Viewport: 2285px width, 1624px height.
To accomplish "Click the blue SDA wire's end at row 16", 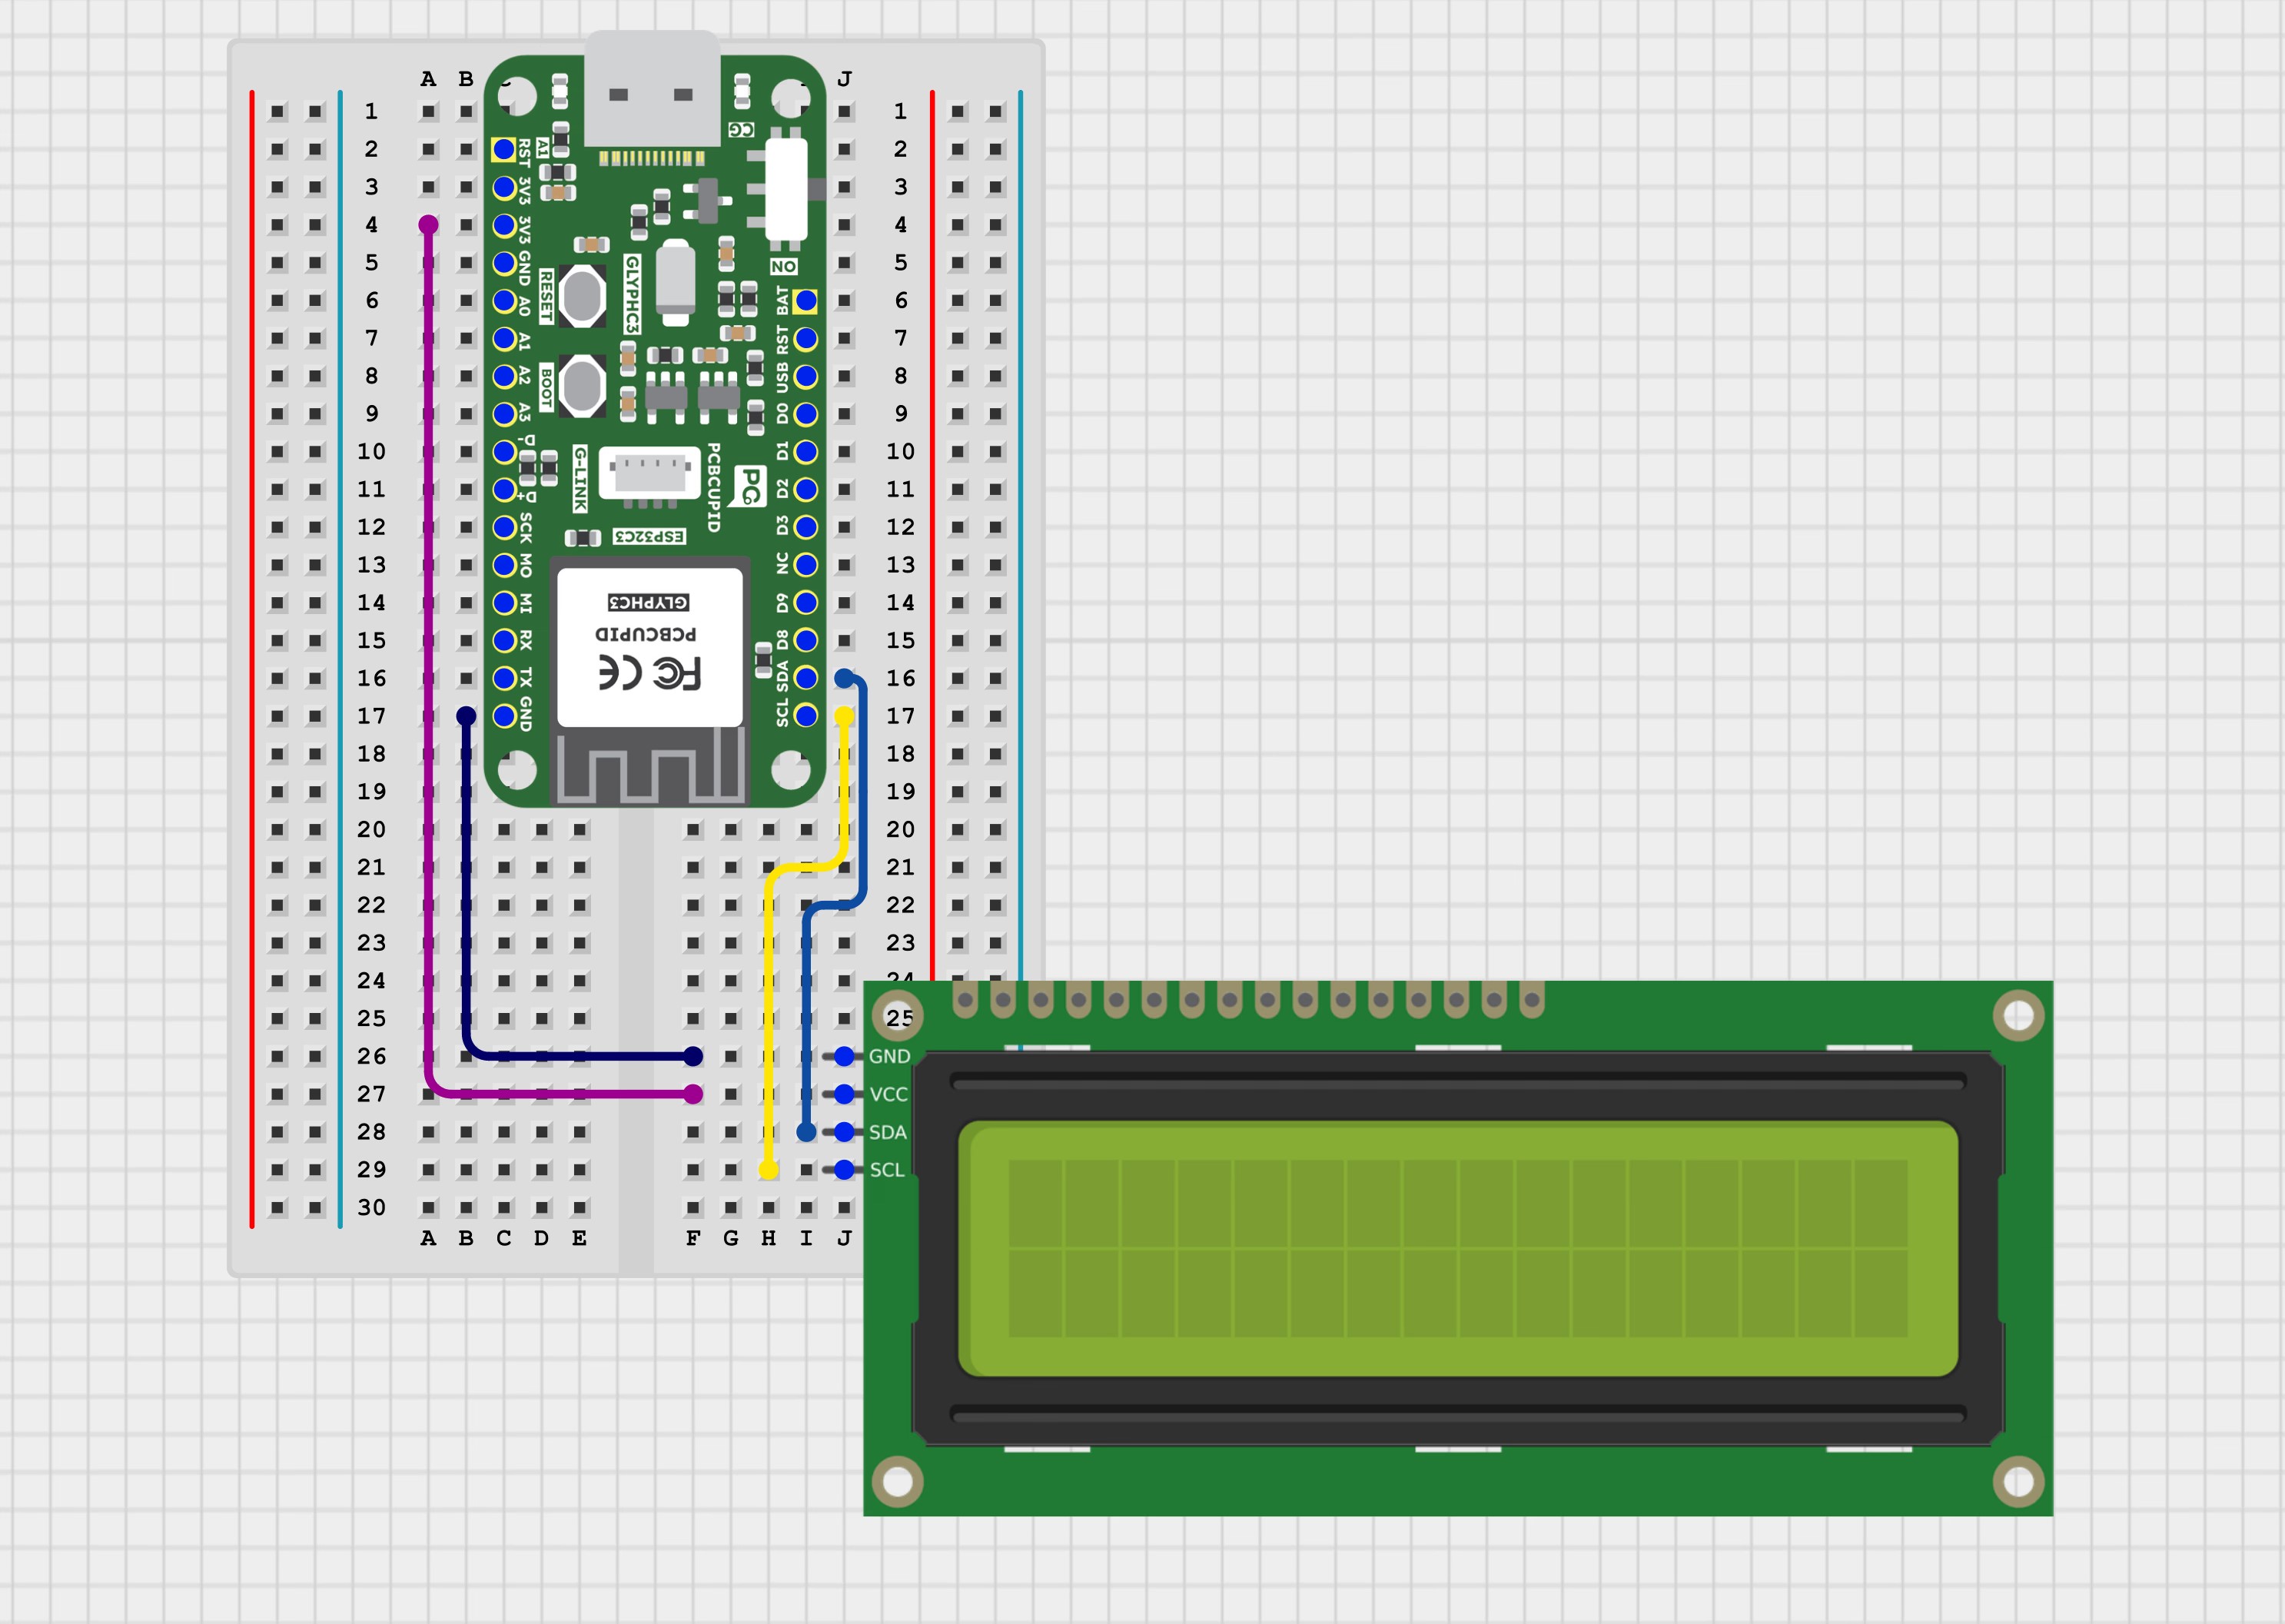I will tap(845, 679).
